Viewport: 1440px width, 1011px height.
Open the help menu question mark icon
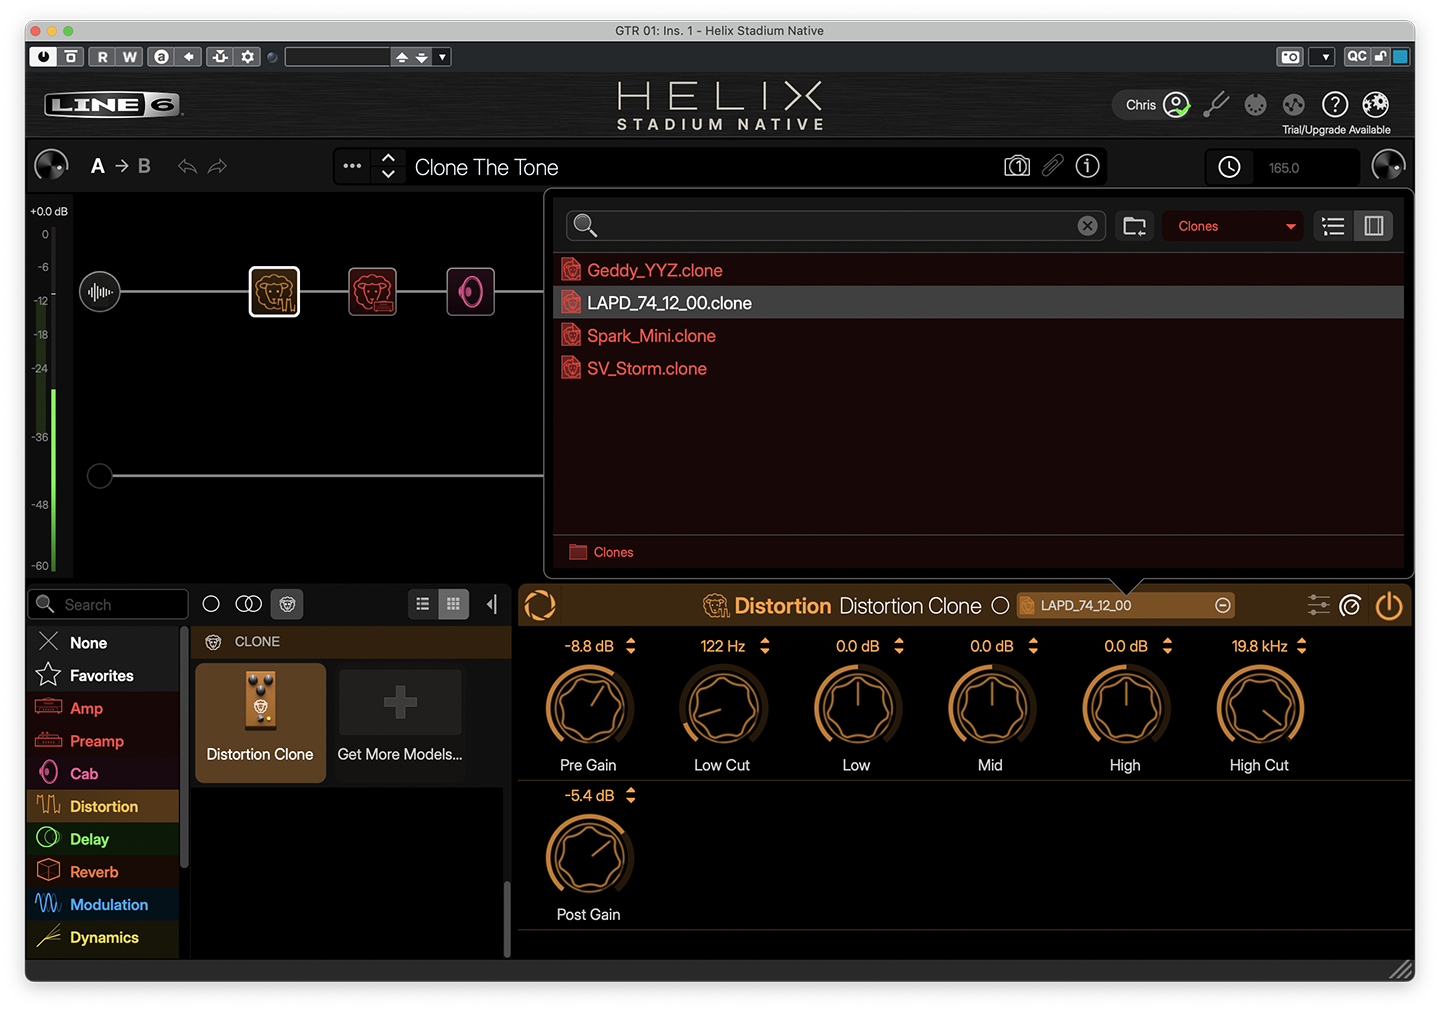coord(1335,104)
